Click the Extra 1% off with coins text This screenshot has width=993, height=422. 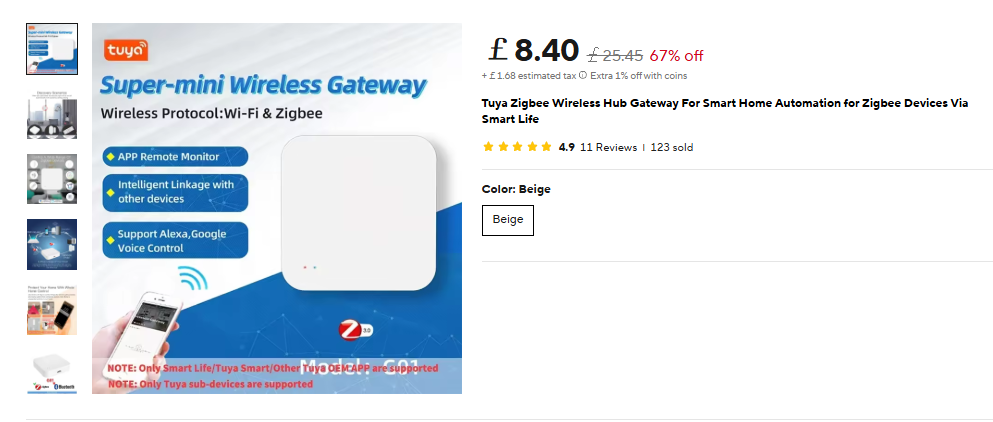639,76
